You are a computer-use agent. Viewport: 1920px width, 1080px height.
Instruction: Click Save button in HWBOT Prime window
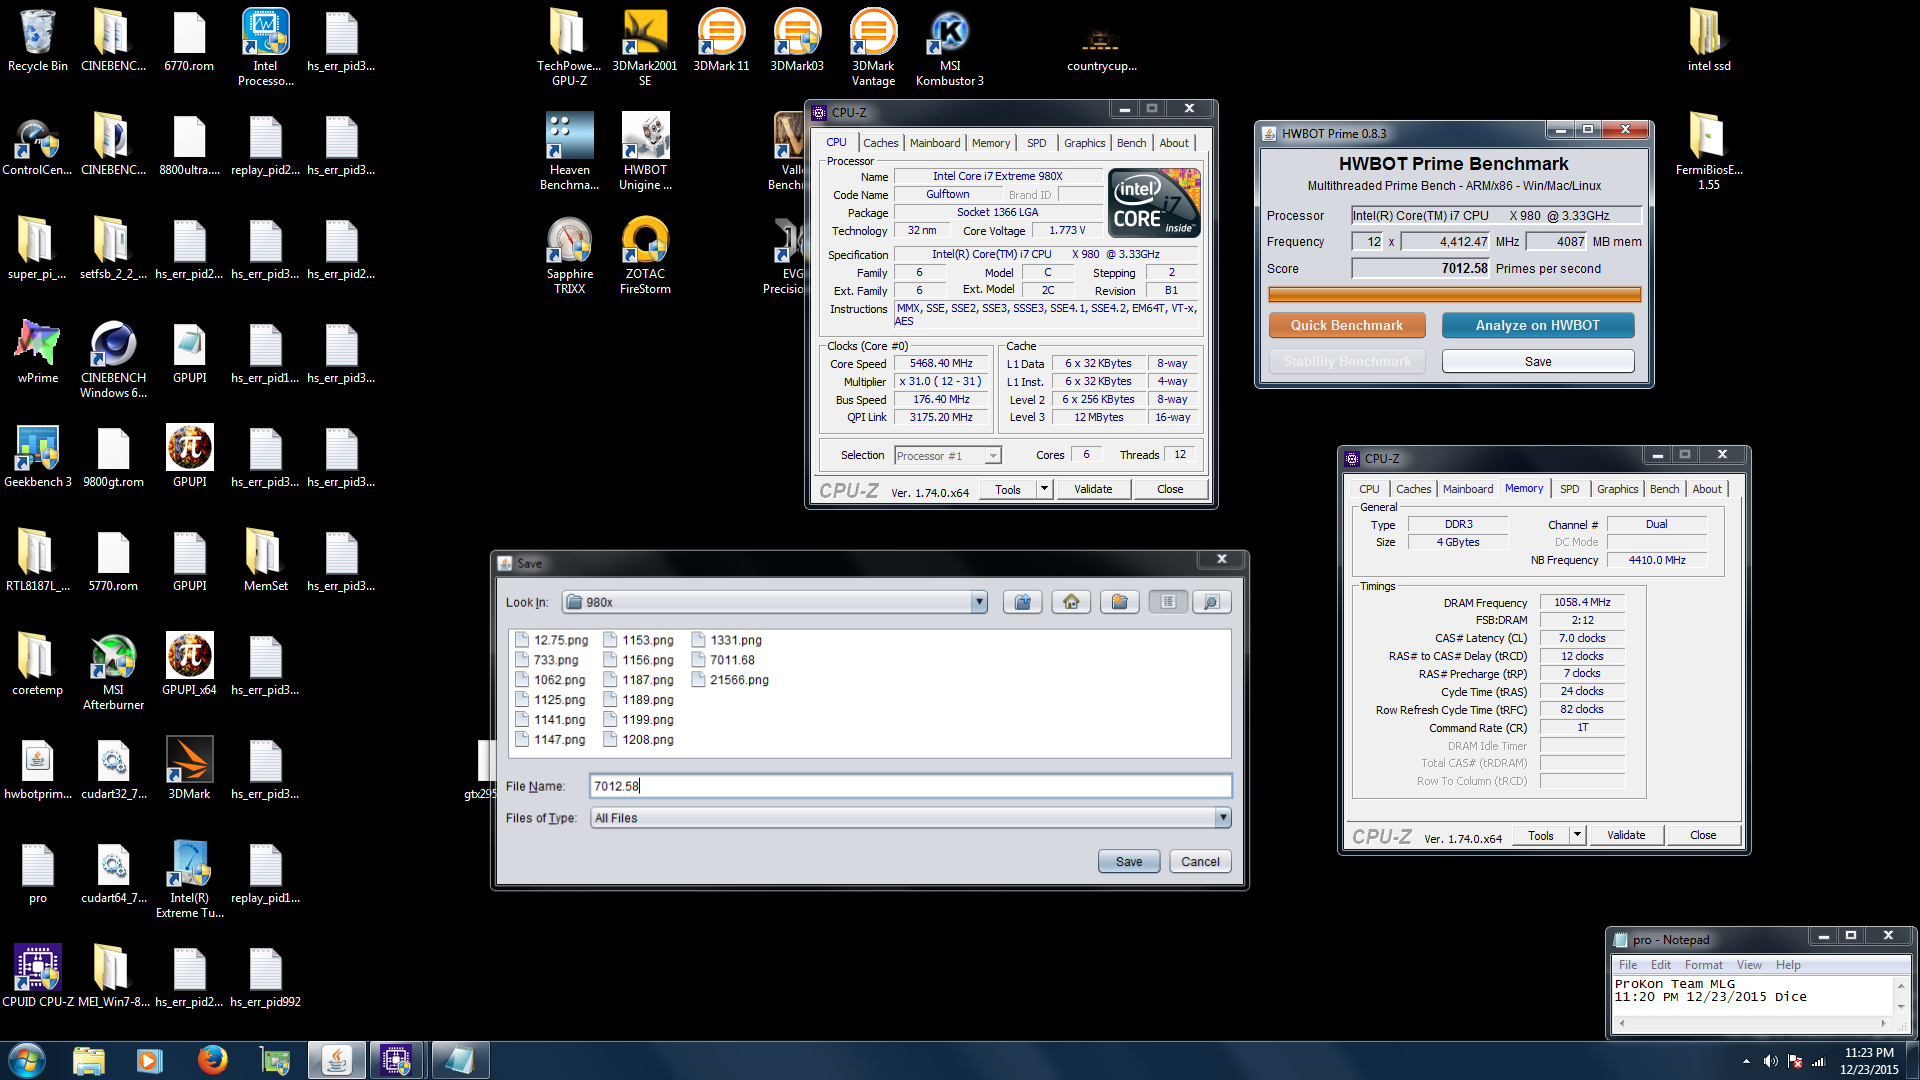1538,361
